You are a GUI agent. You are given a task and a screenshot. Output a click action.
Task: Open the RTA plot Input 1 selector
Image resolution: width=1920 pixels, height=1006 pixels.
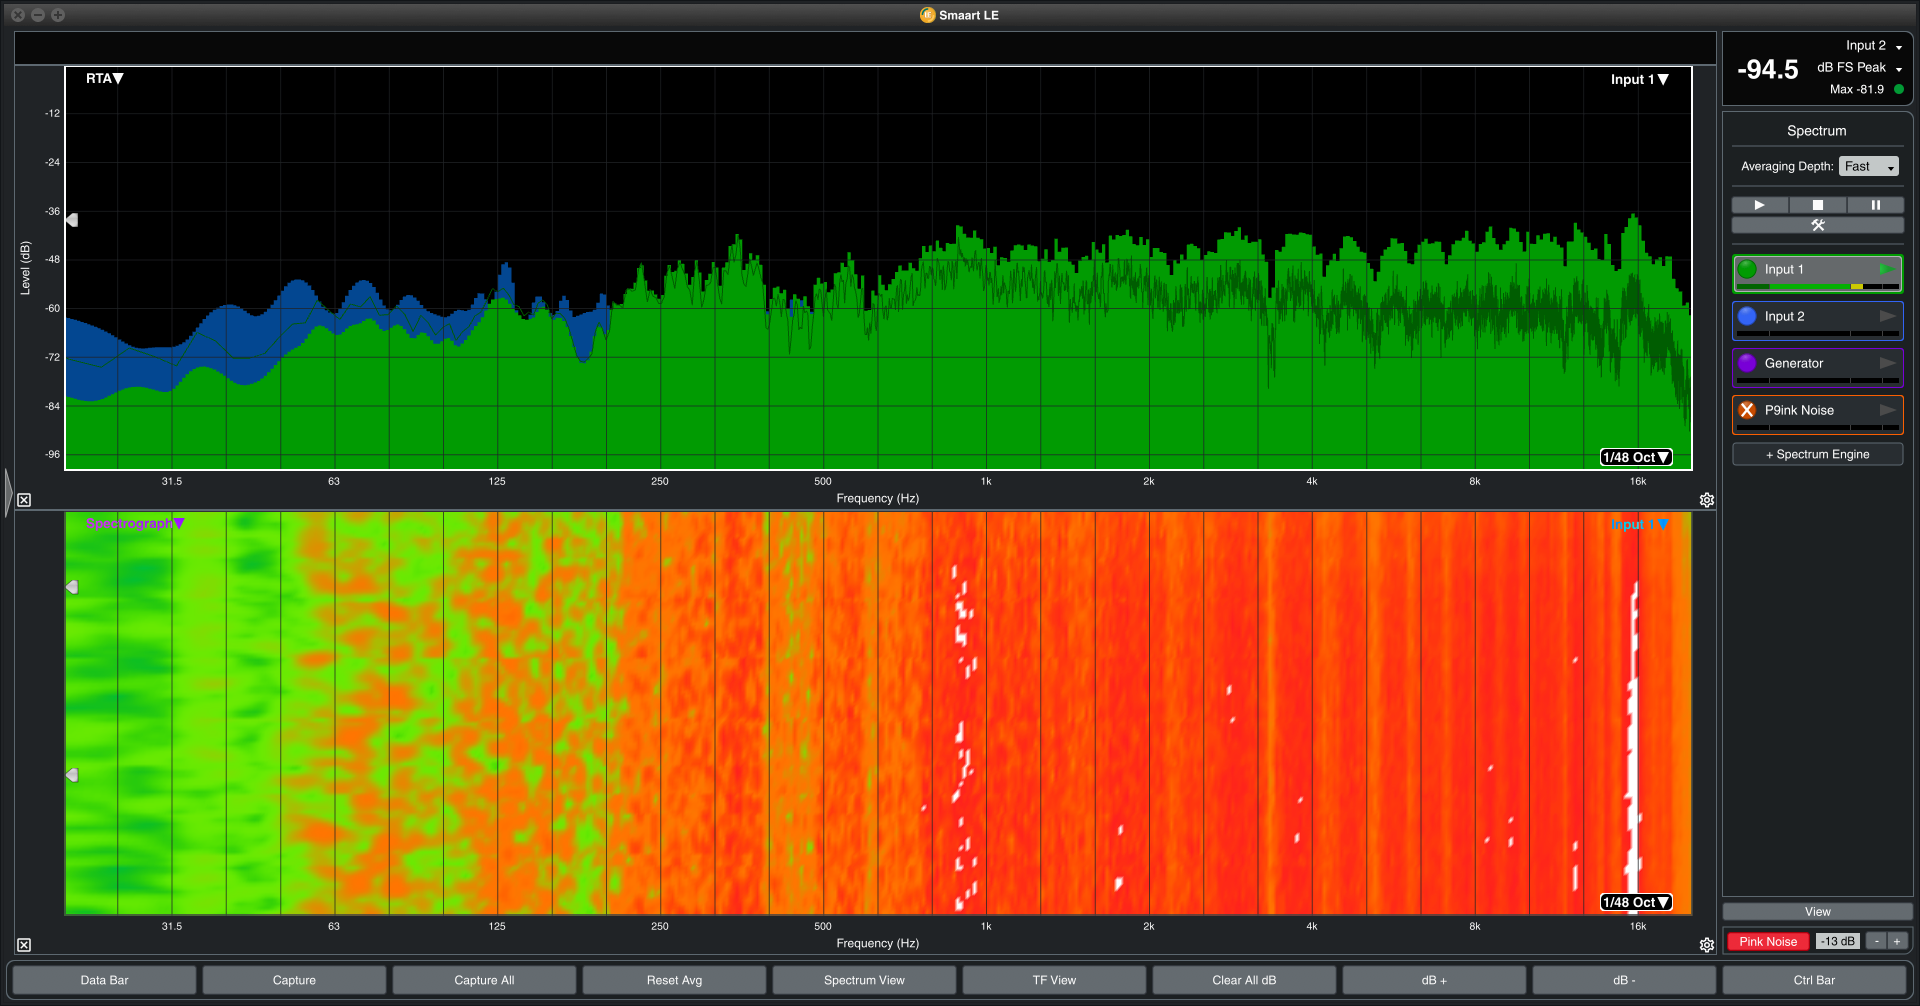click(x=1639, y=79)
